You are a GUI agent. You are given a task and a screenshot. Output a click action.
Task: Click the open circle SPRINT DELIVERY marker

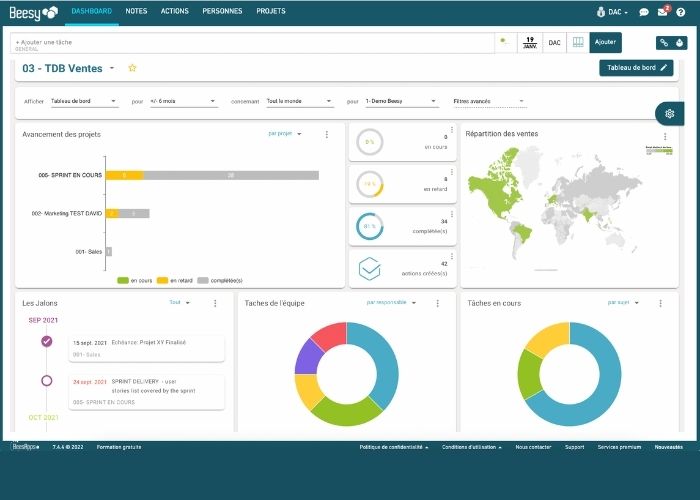pos(46,381)
